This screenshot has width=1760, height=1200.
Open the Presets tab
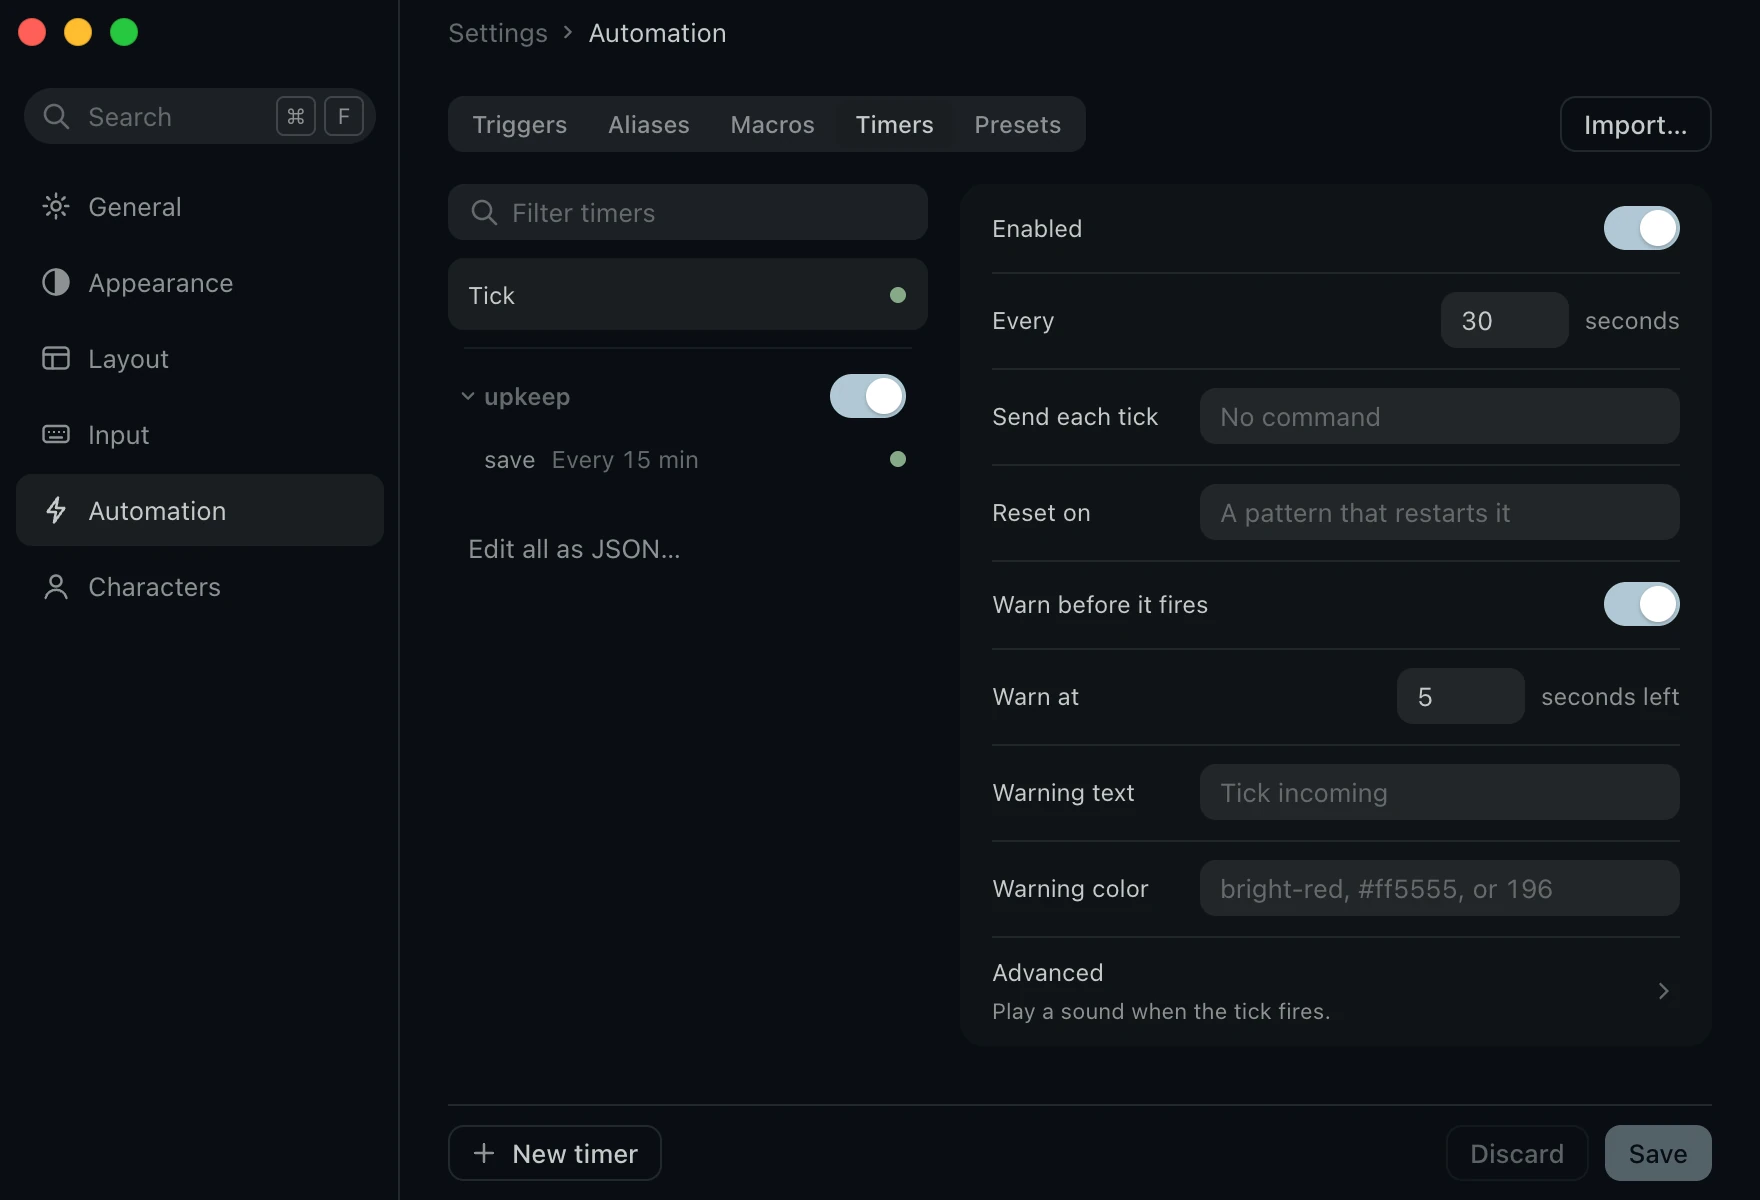click(x=1018, y=125)
